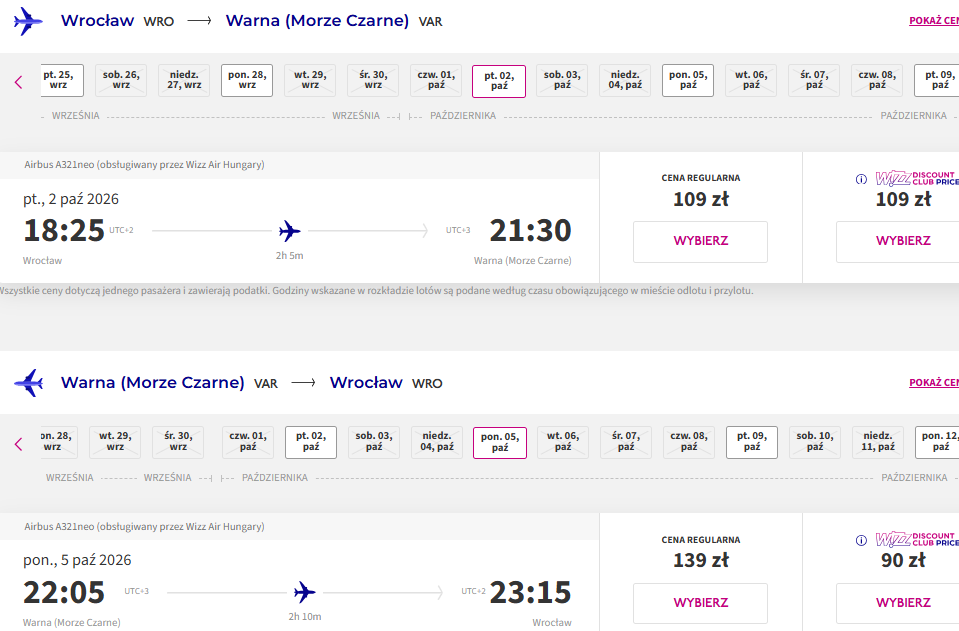Show earlier return dates with left chevron
The width and height of the screenshot is (959, 631).
coord(18,444)
